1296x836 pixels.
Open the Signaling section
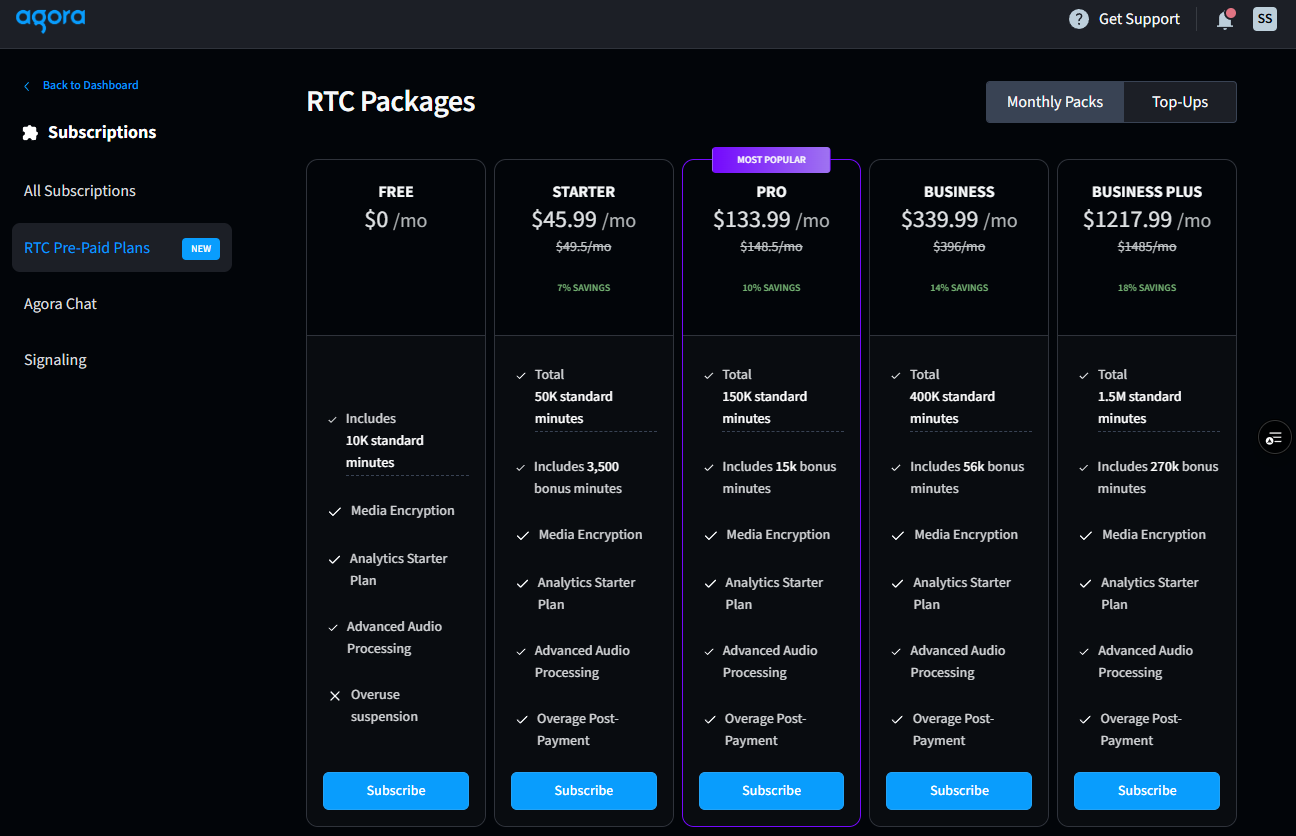55,360
